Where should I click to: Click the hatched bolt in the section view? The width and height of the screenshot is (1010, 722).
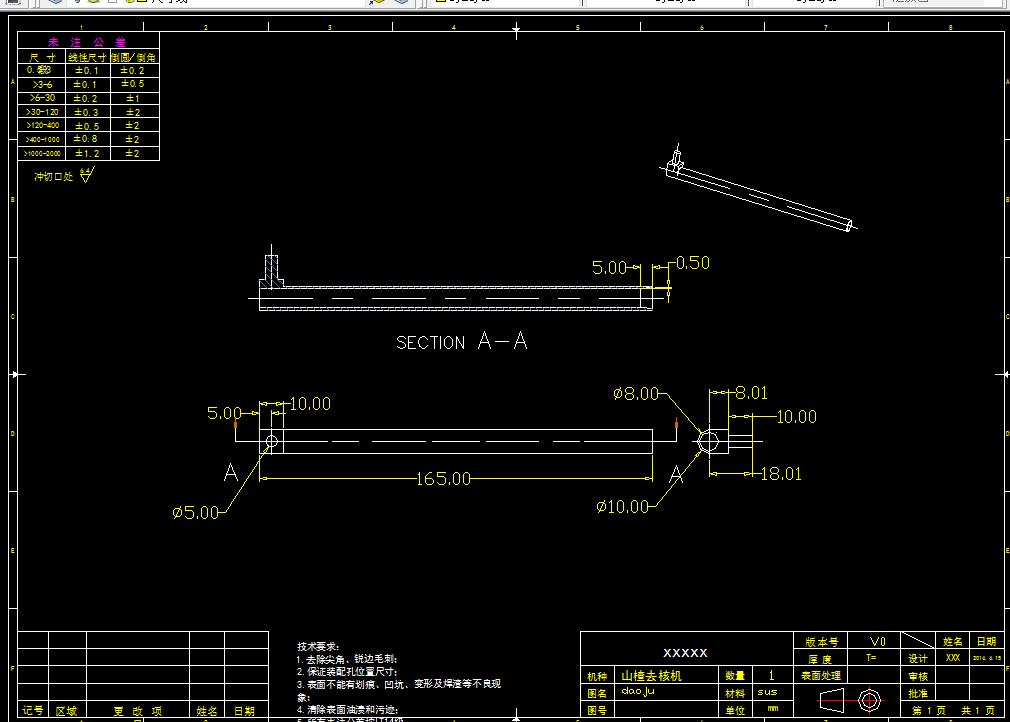271,271
